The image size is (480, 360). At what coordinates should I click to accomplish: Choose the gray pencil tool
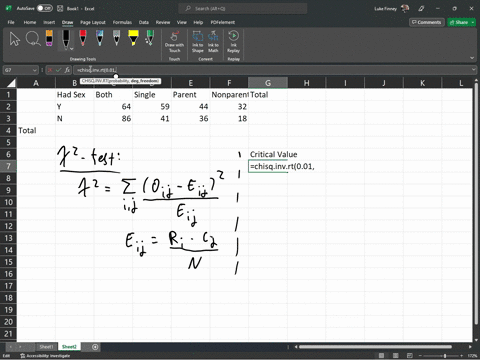pyautogui.click(x=116, y=38)
